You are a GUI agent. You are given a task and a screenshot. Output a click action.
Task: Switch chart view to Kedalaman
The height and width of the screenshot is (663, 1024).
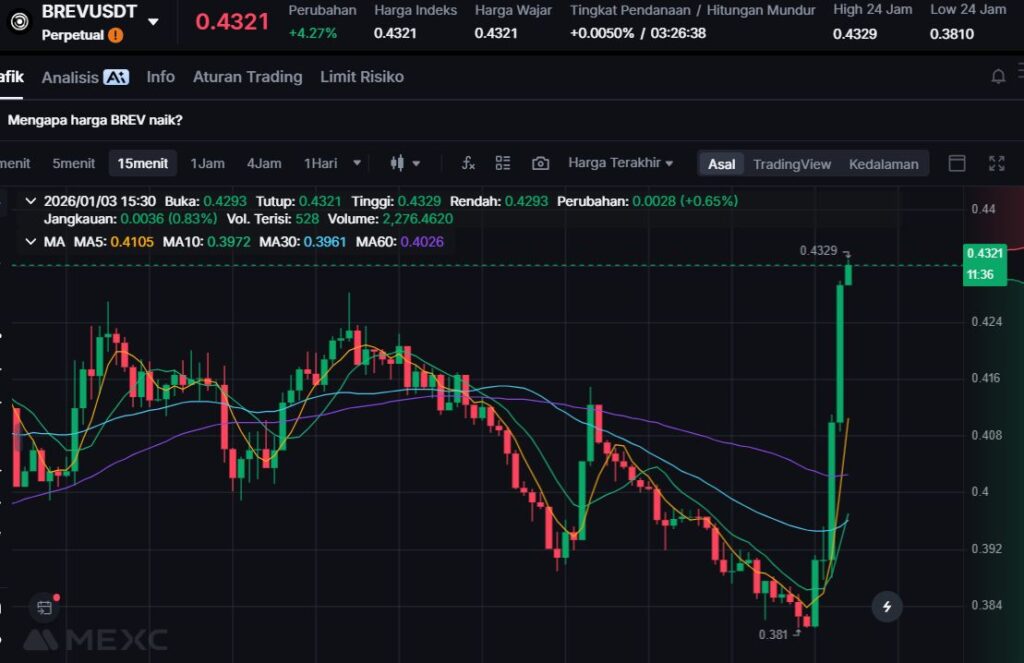tap(883, 164)
